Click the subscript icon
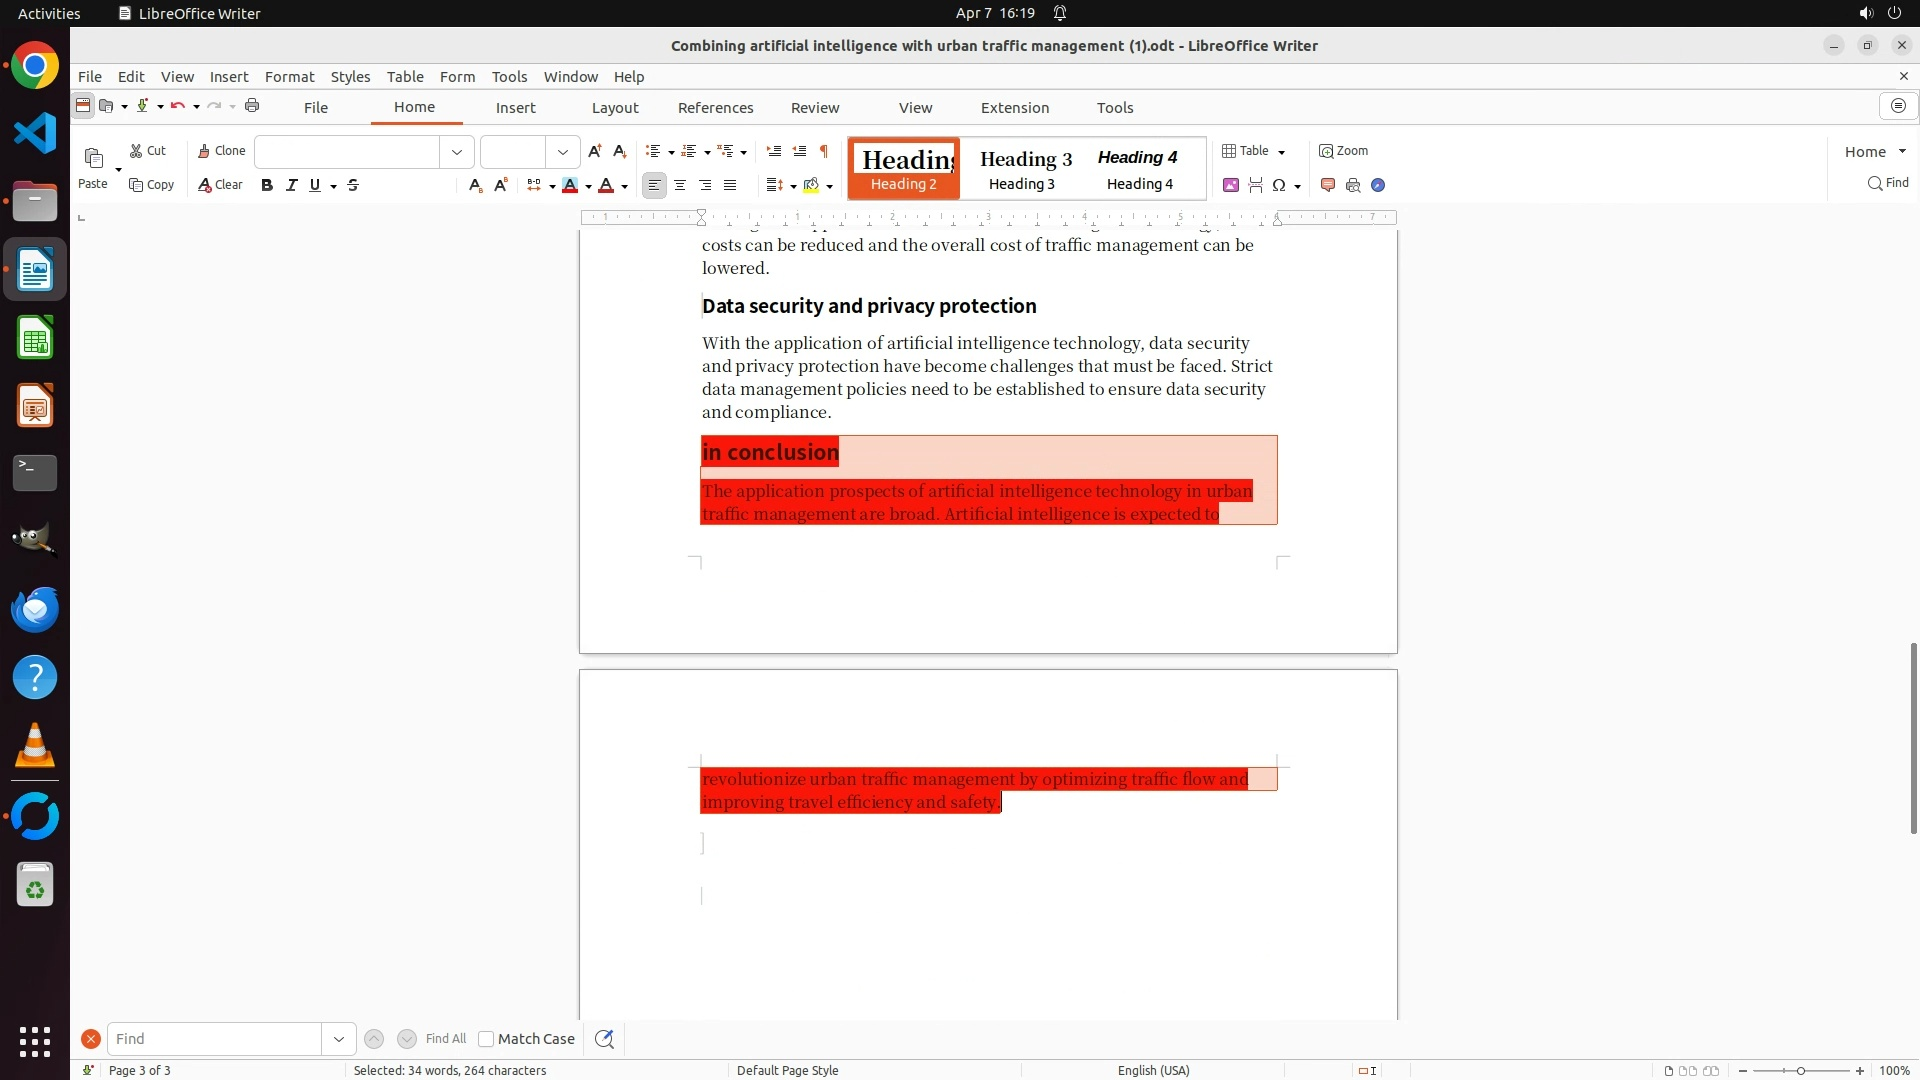Screen dimensions: 1920x1080 [475, 185]
